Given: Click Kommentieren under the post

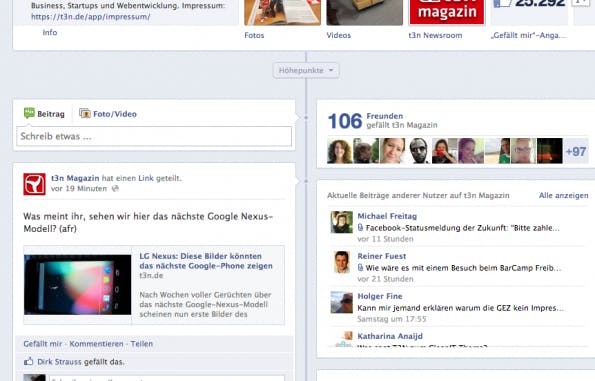Looking at the screenshot, I should (x=96, y=344).
